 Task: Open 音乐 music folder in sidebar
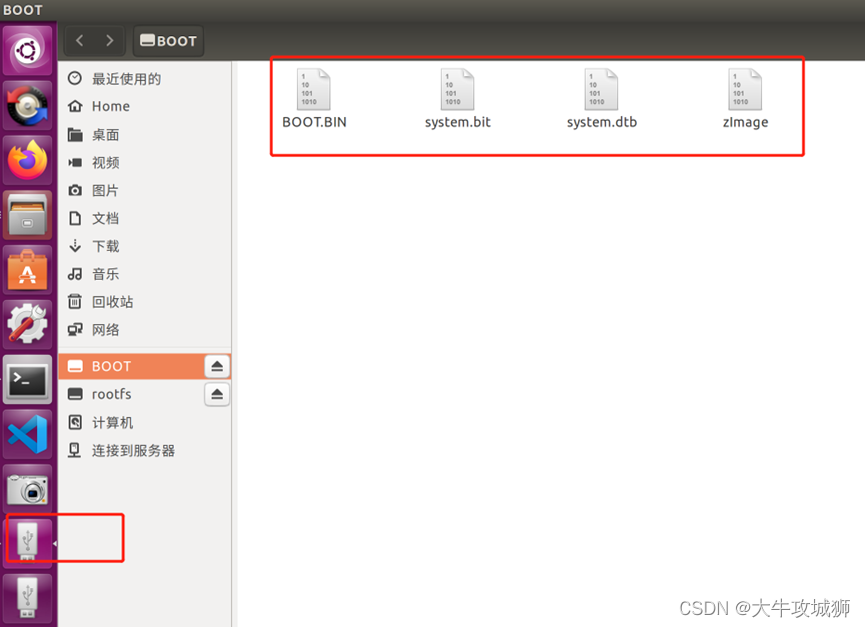click(x=145, y=274)
